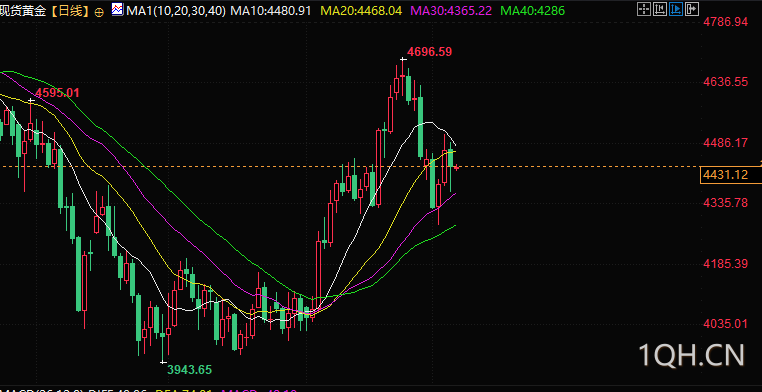762x392 pixels.
Task: Click the orange crosshair circle icon
Action: click(x=99, y=11)
